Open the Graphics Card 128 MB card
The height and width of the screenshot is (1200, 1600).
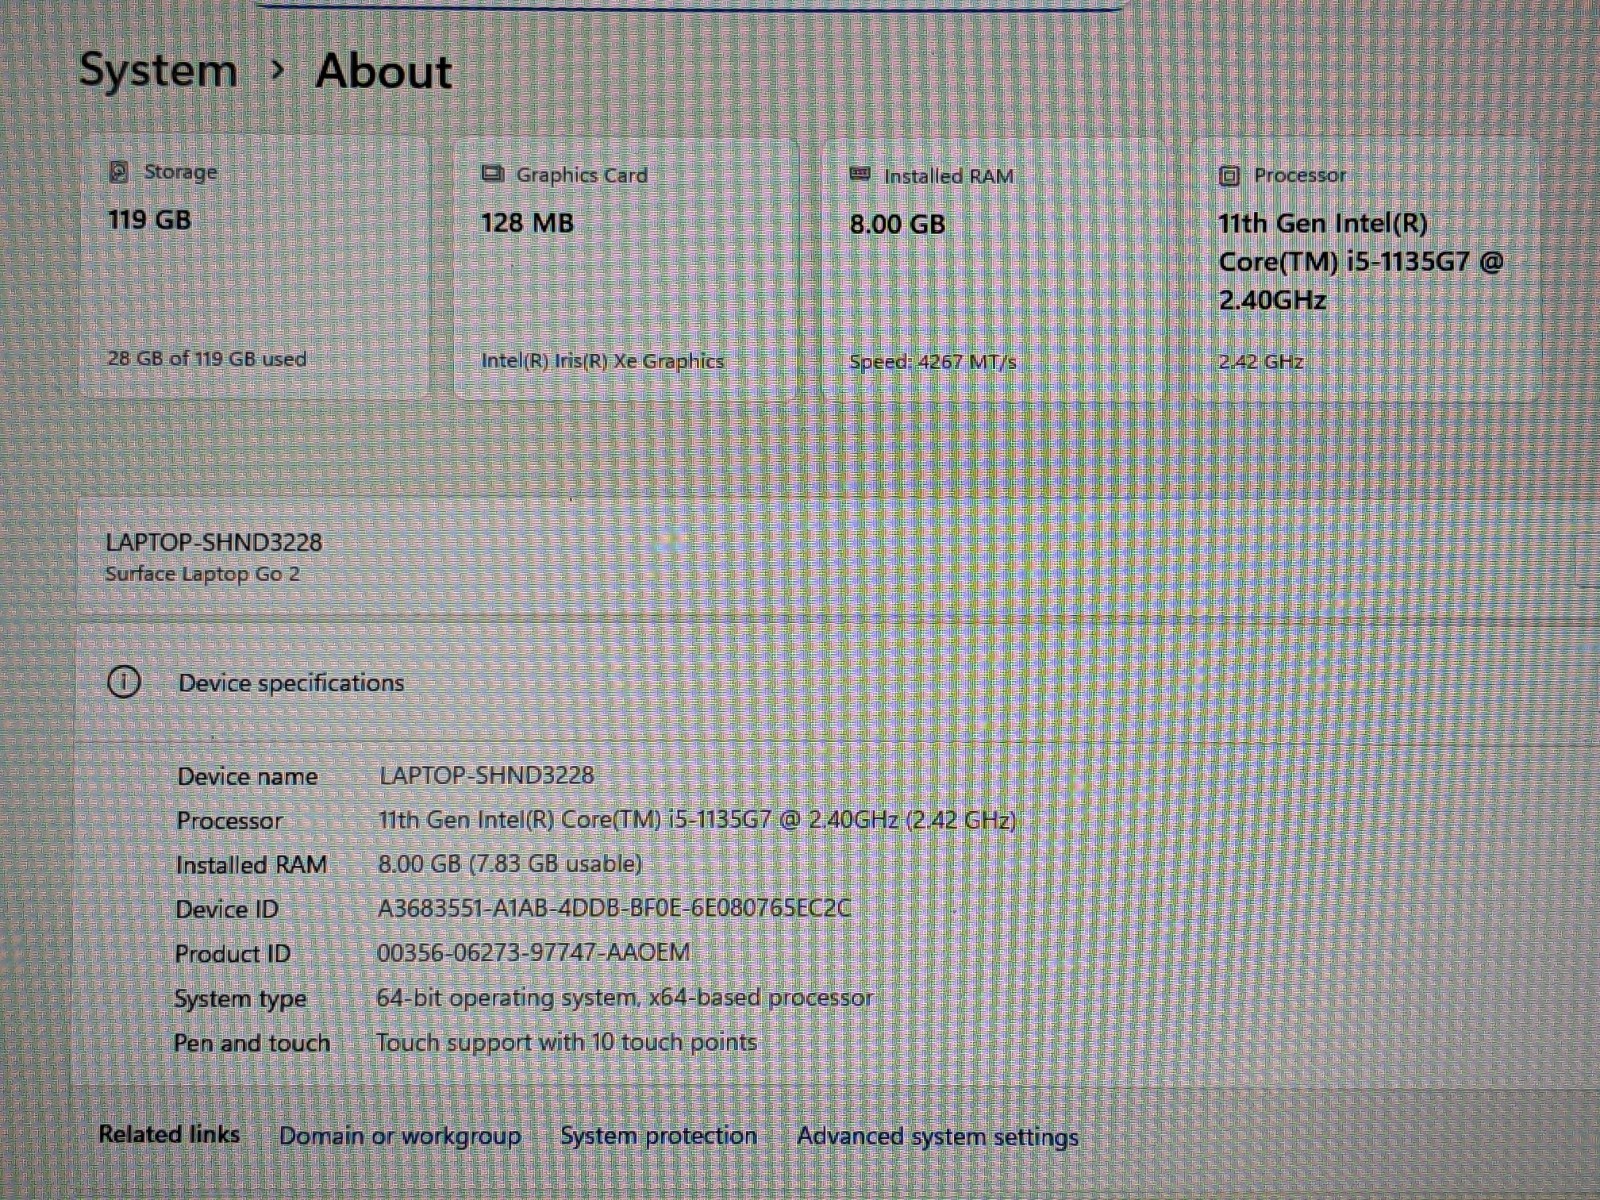(x=626, y=268)
